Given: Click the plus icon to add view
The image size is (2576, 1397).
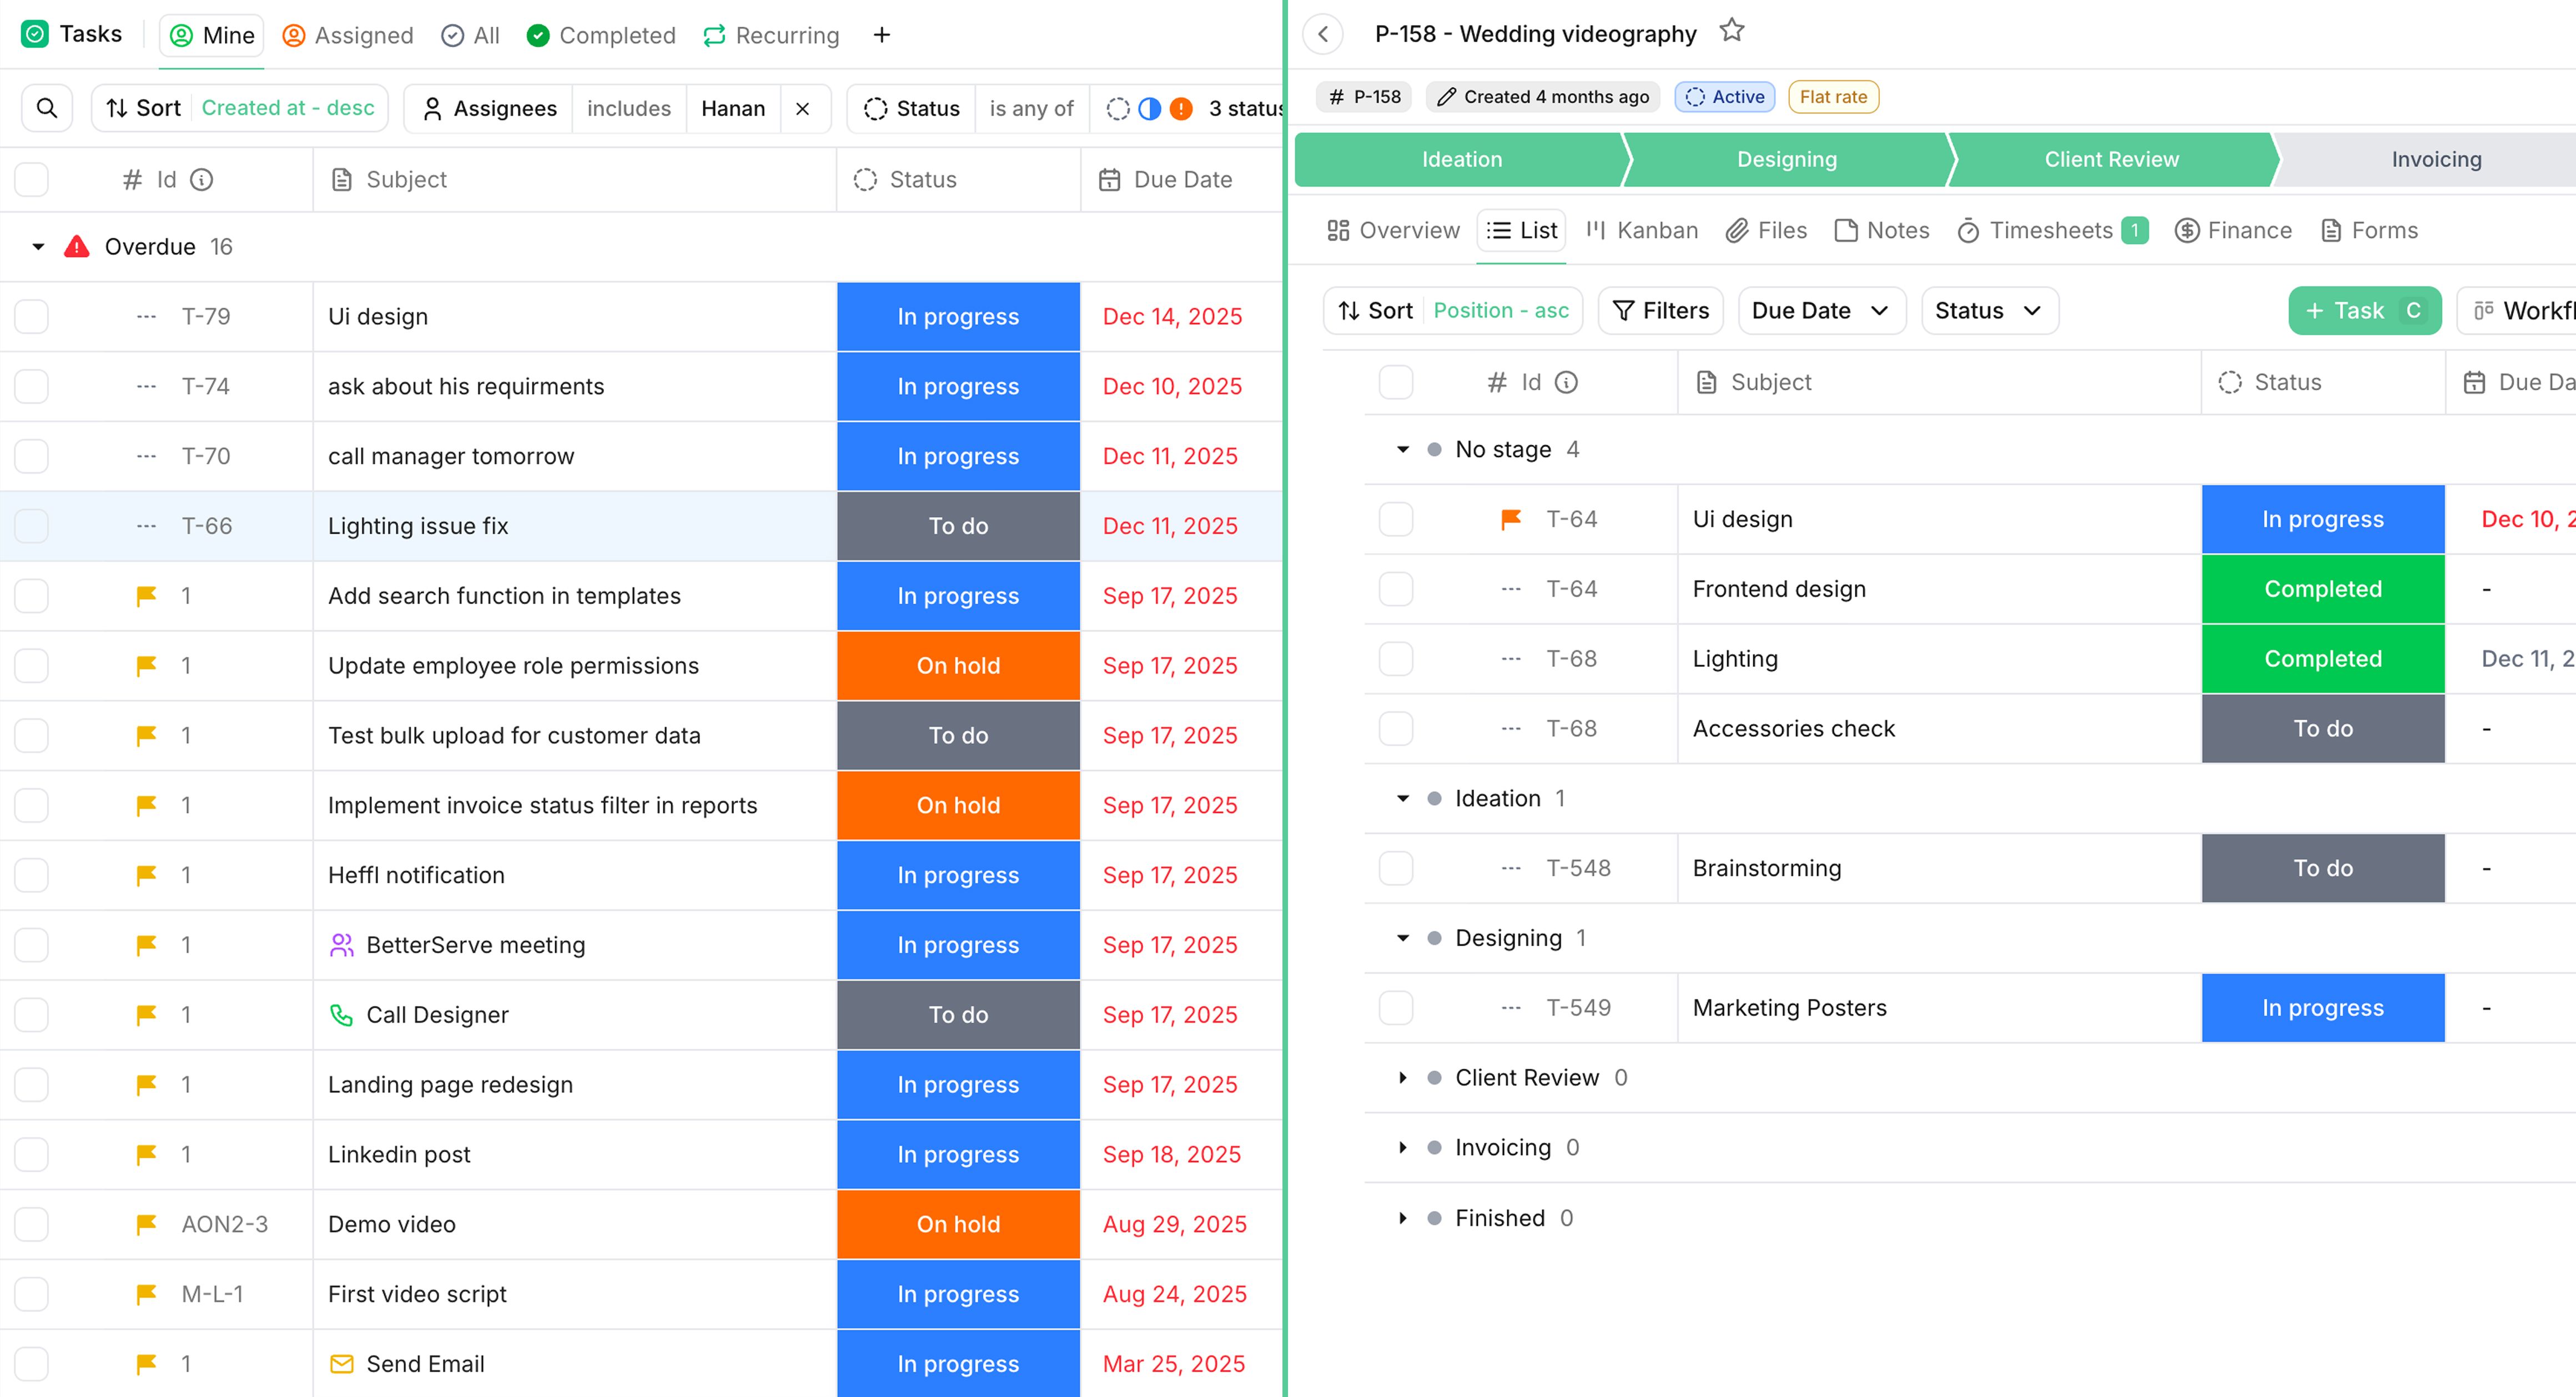Looking at the screenshot, I should (881, 35).
